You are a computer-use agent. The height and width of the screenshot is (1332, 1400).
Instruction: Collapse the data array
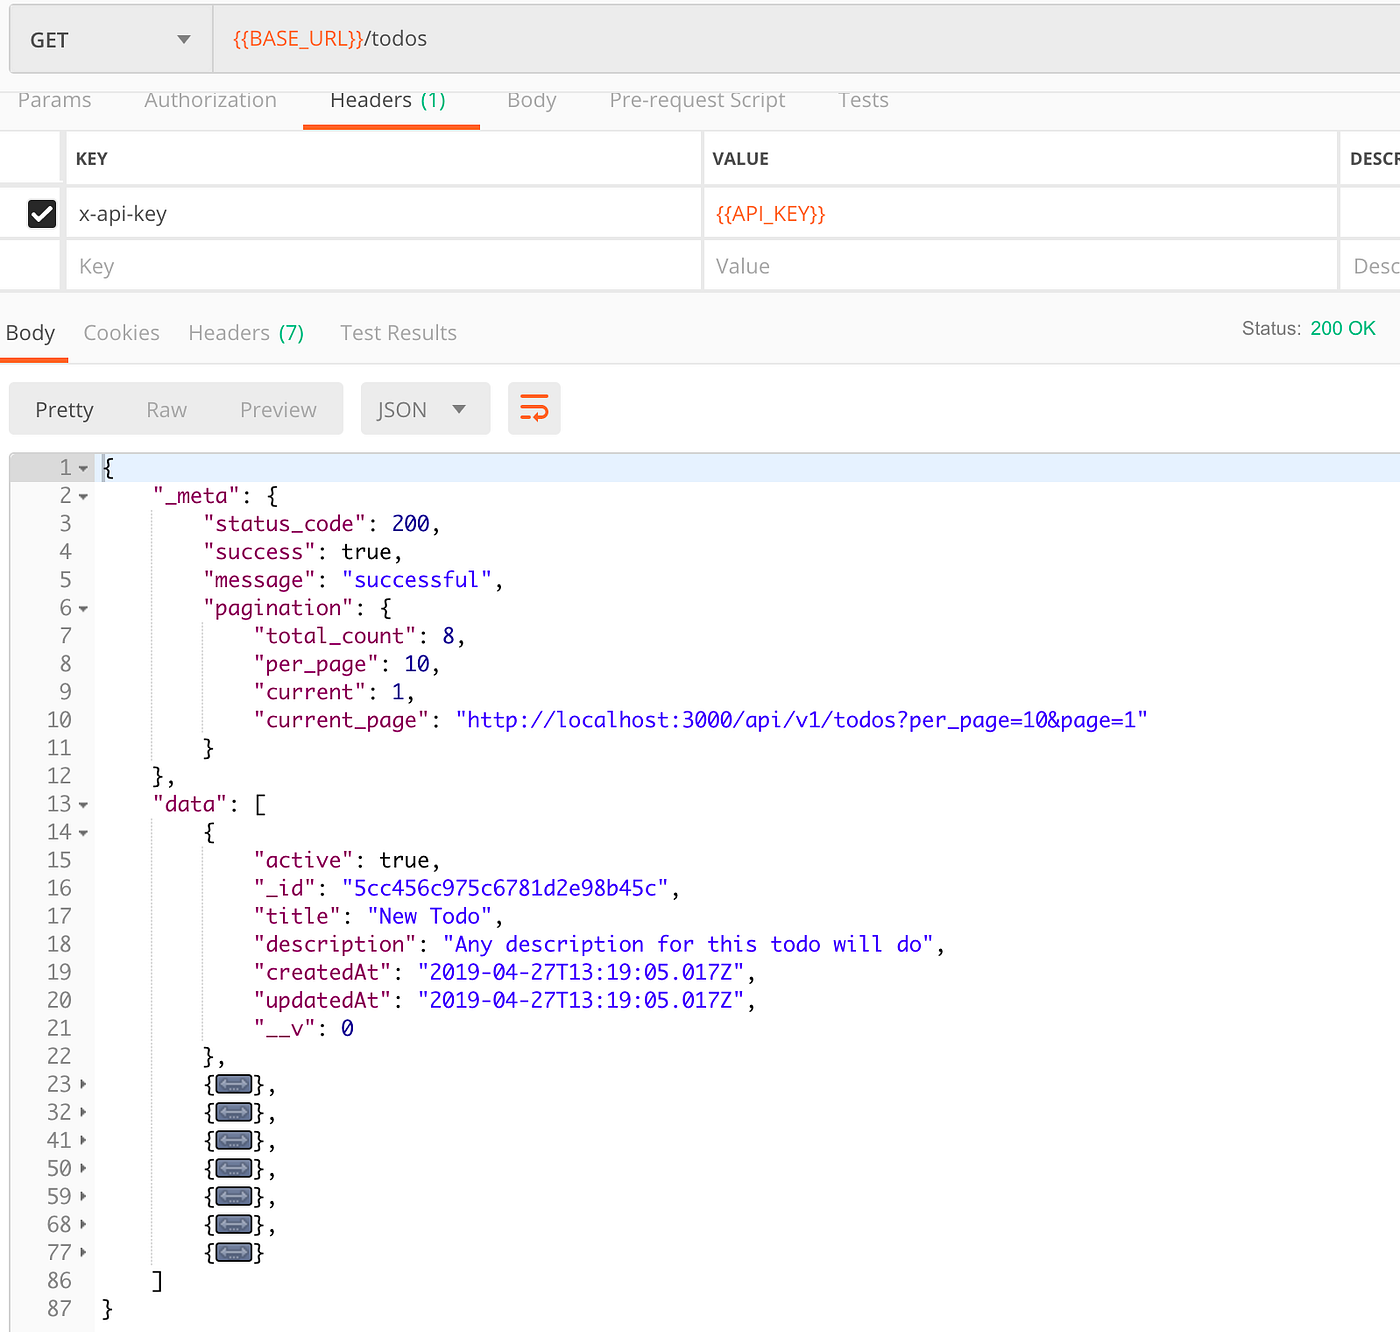81,803
